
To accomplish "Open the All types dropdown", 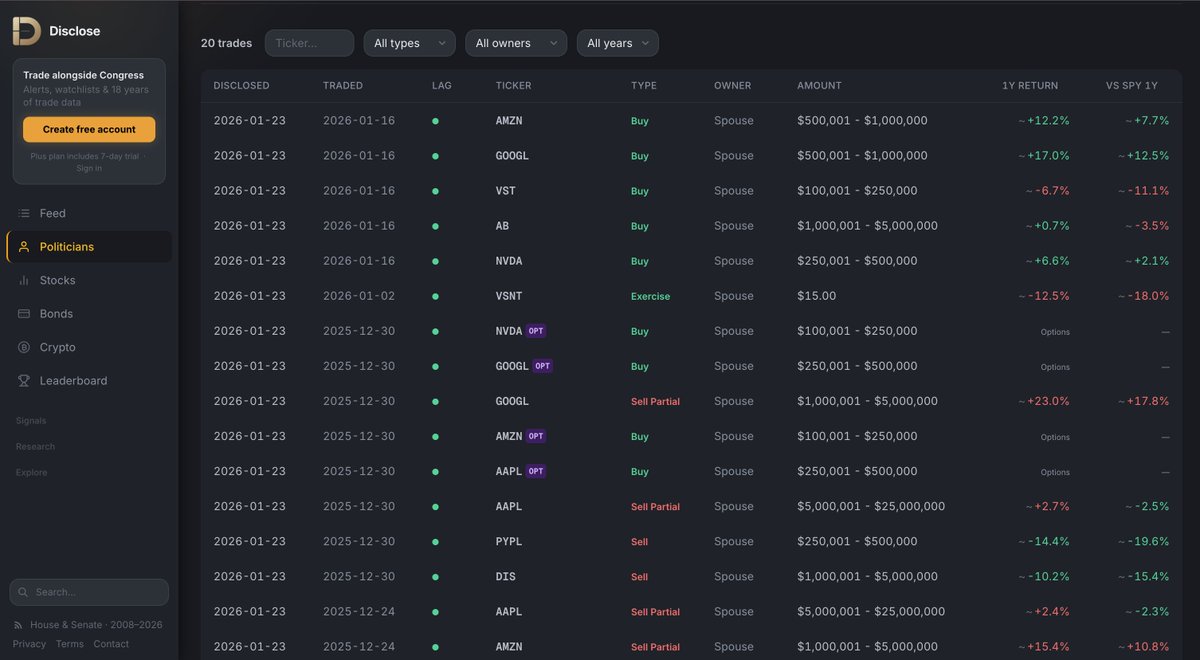I will pos(410,43).
